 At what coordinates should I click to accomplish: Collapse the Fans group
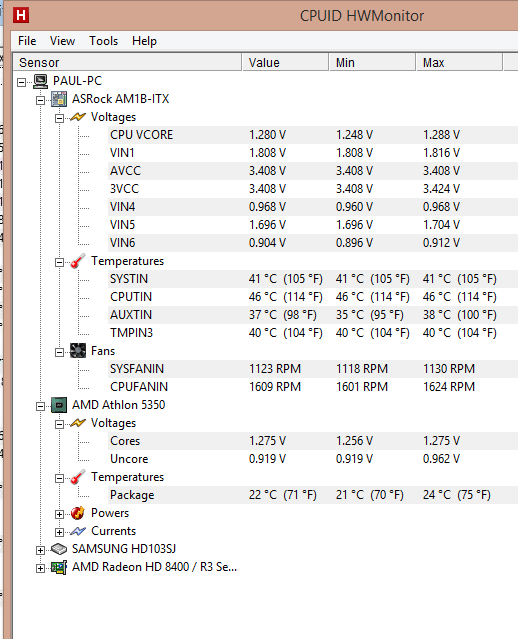tap(60, 352)
